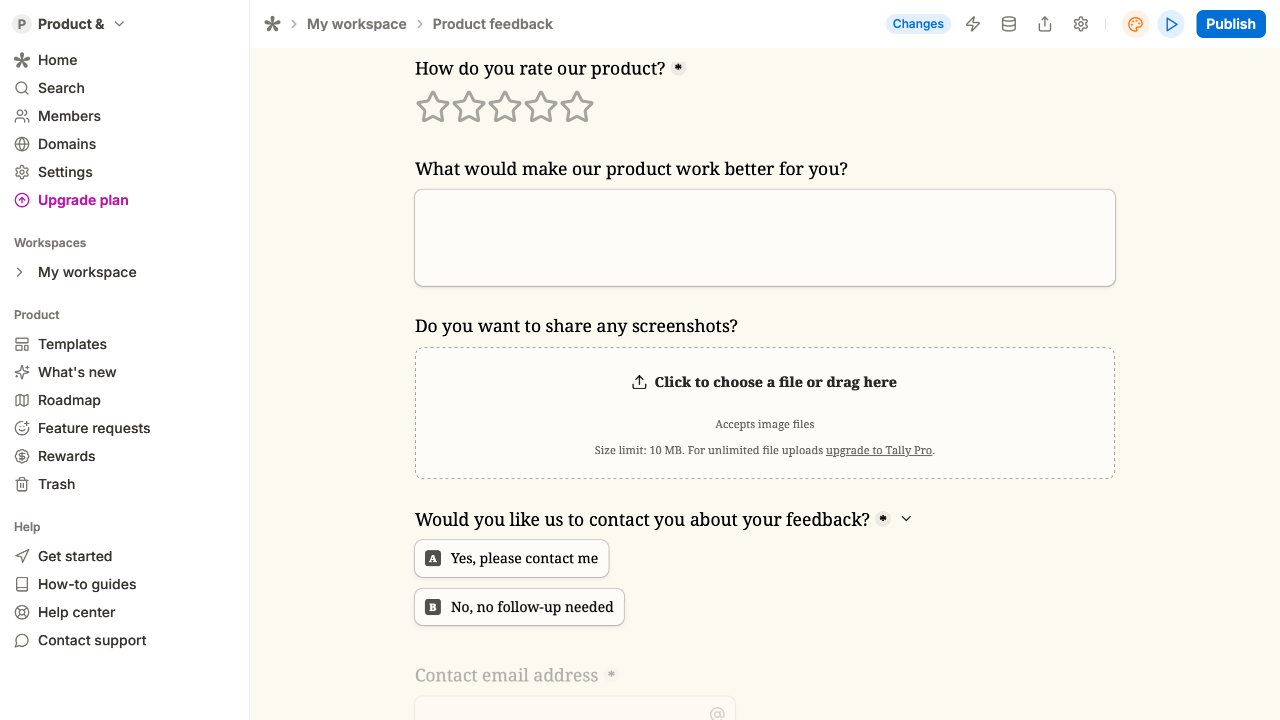The height and width of the screenshot is (720, 1280).
Task: Open Members from the sidebar menu
Action: (x=69, y=116)
